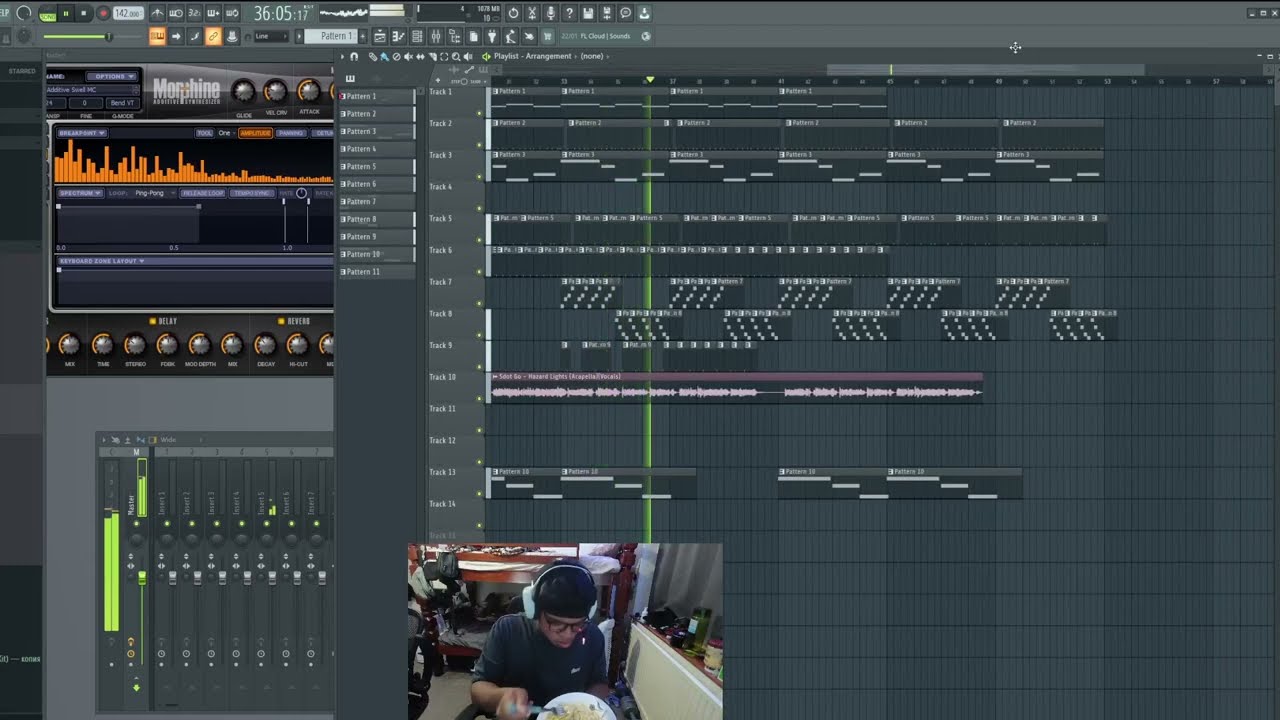Click the GLIDE knob in Morphine
This screenshot has width=1280, height=720.
click(x=243, y=92)
